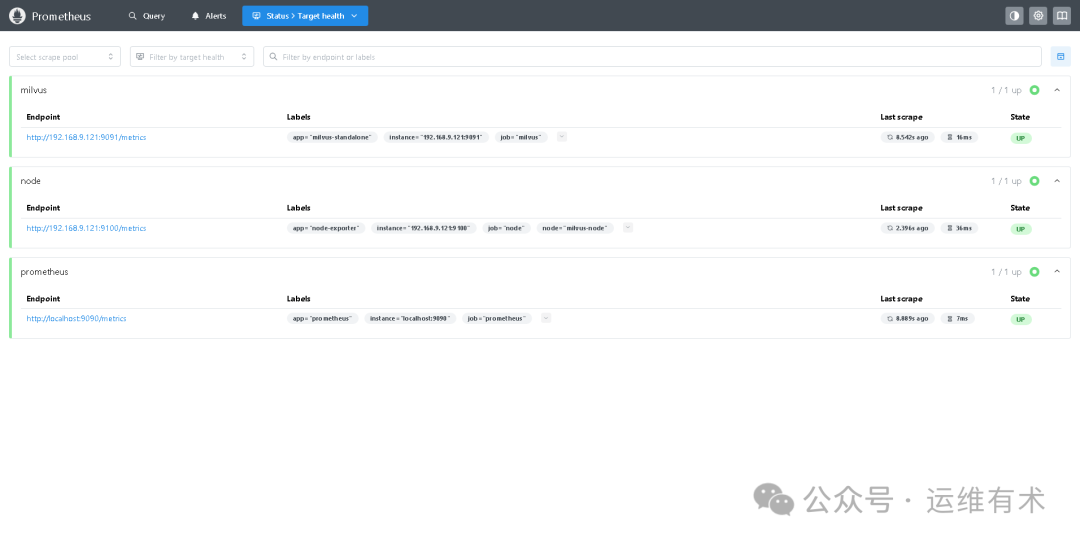This screenshot has height=543, width=1080.
Task: Click the instance="192.168.9.121:9100" label badge
Action: point(424,228)
